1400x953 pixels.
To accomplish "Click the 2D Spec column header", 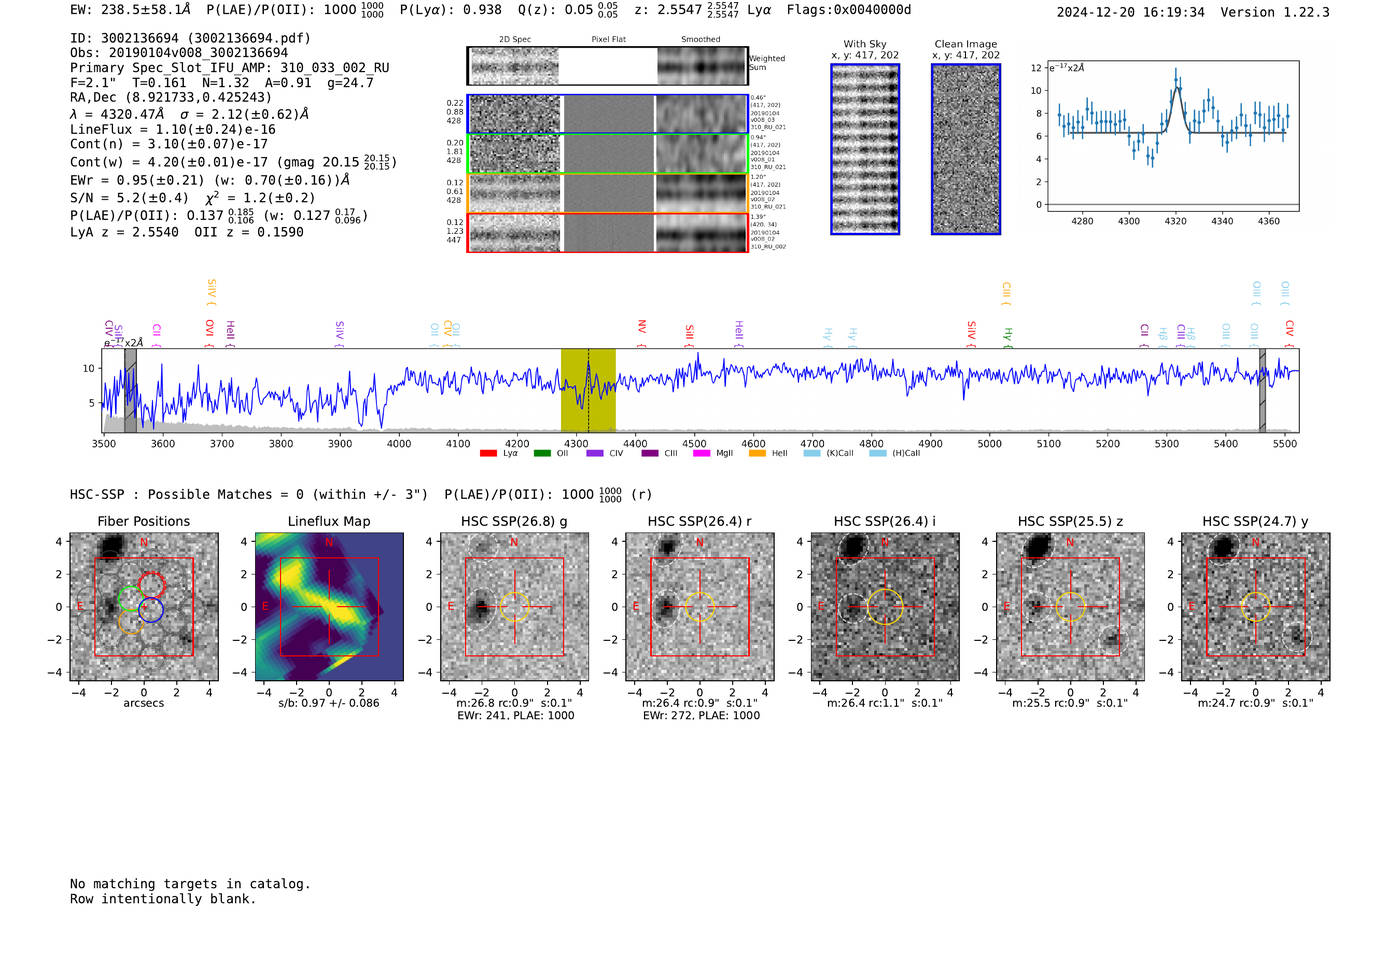I will (x=515, y=40).
